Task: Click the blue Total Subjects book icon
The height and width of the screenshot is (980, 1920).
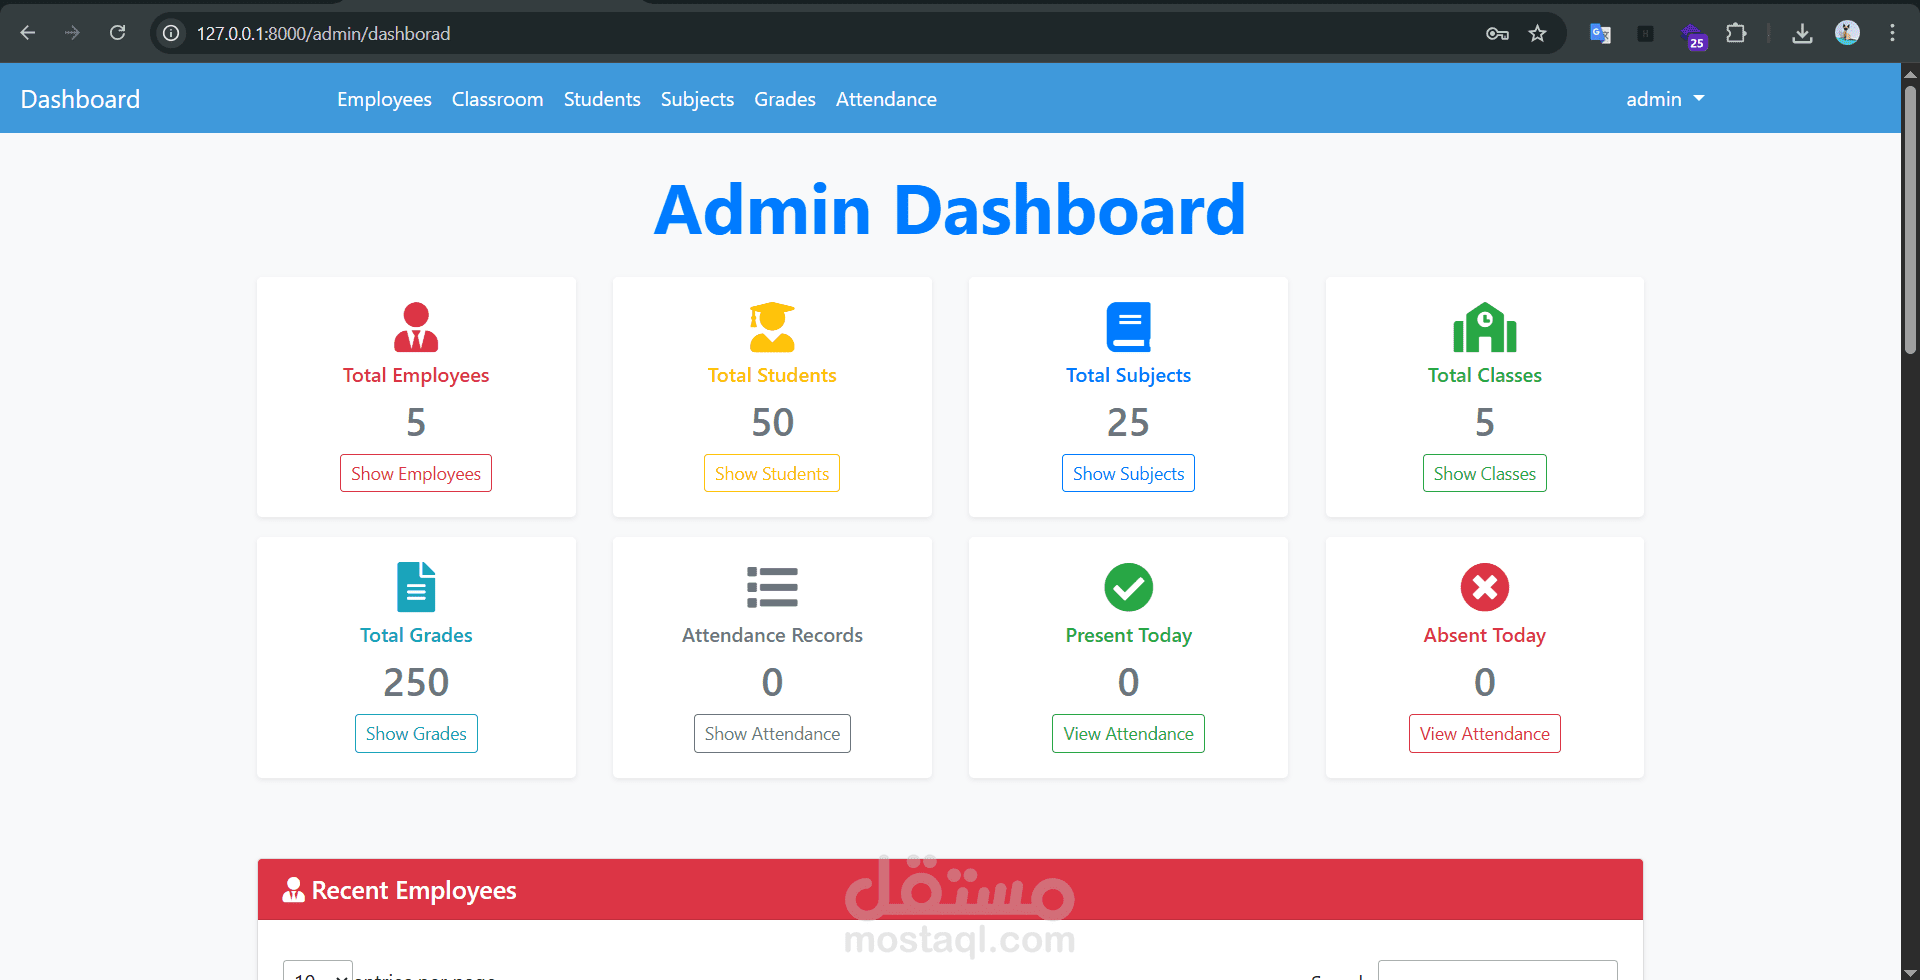Action: click(1128, 326)
